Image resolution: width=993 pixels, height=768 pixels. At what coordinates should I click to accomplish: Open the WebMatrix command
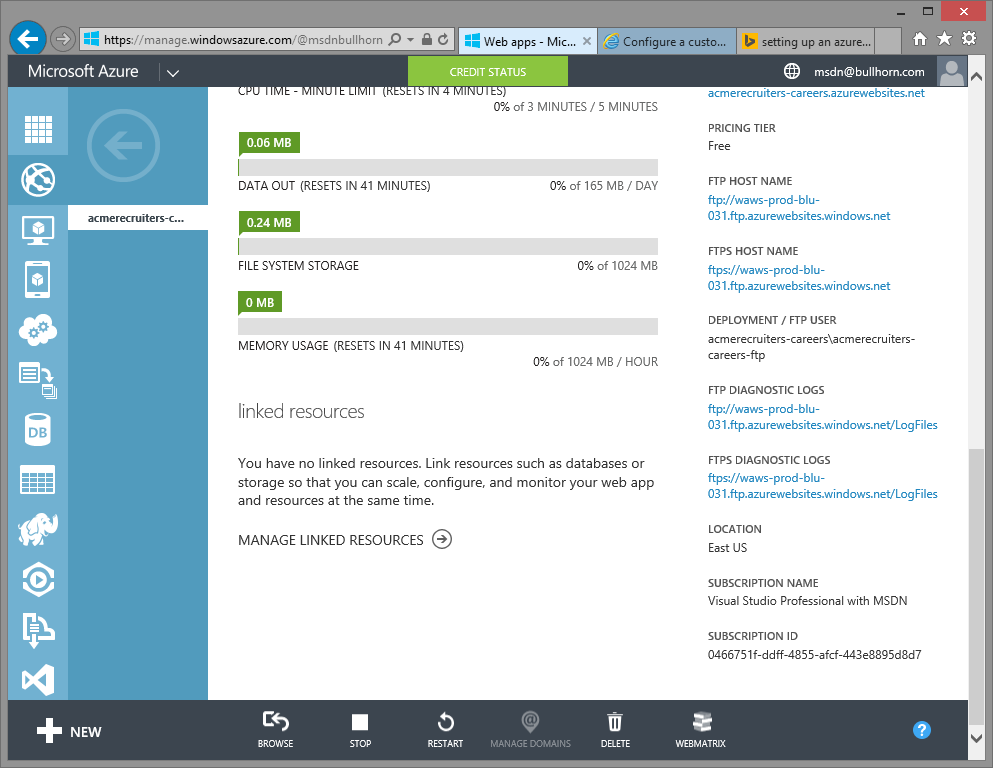700,729
